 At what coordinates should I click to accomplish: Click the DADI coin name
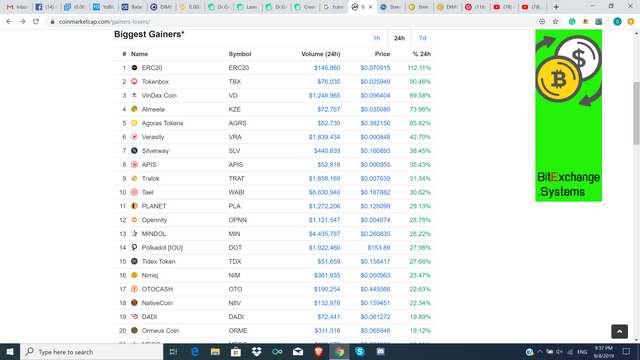click(x=149, y=317)
